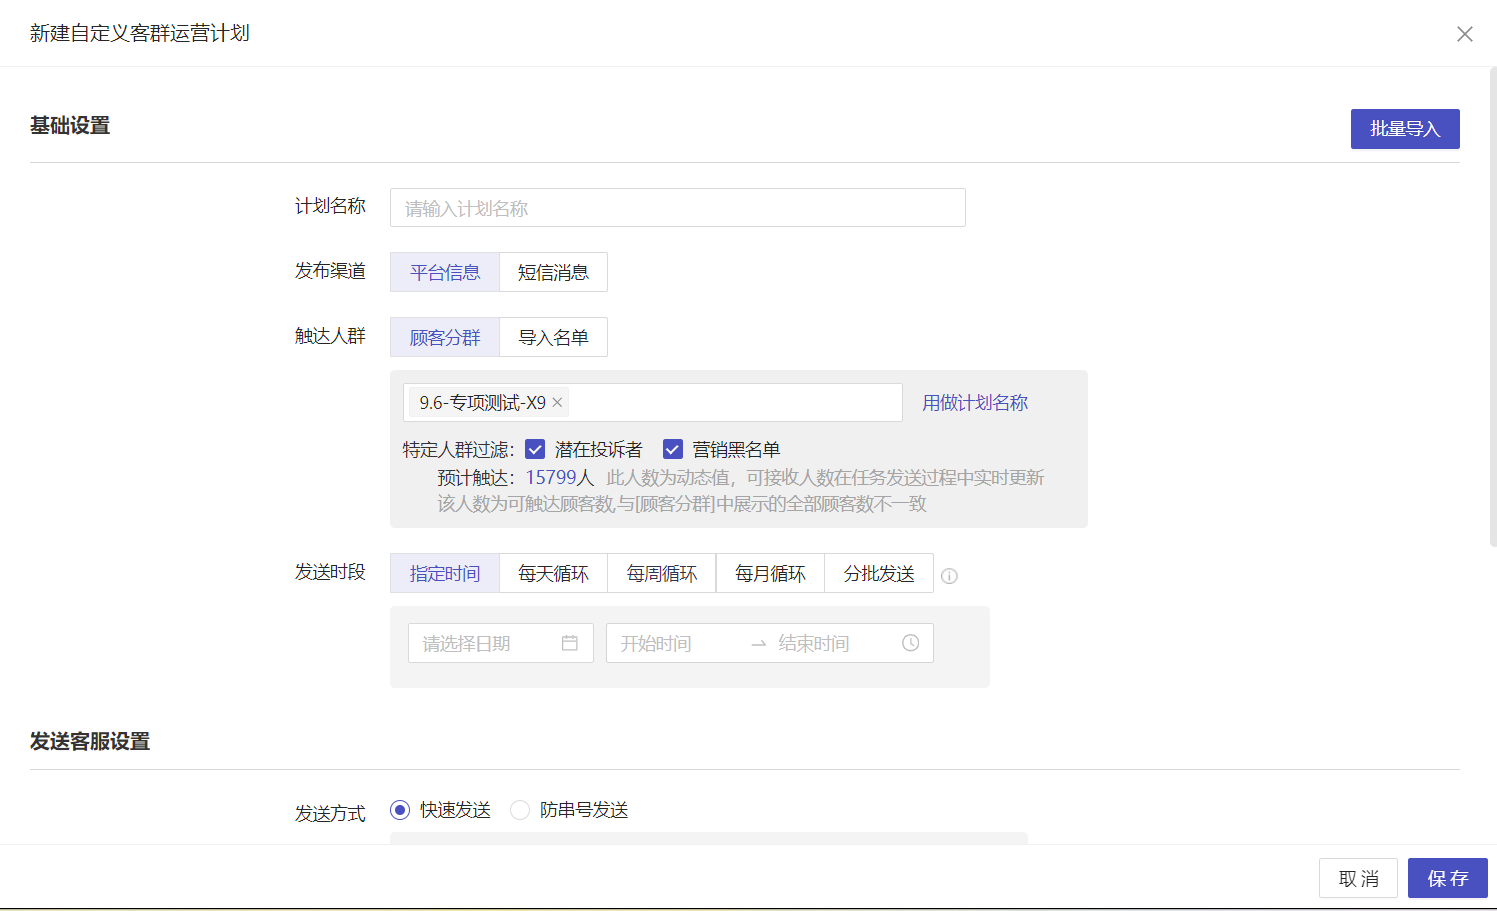Select 指定时间 send period

coord(445,573)
